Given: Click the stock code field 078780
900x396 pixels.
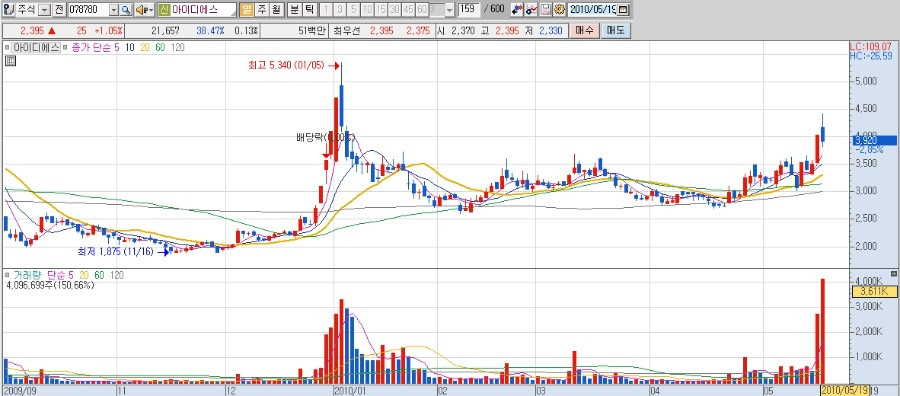Looking at the screenshot, I should (88, 10).
